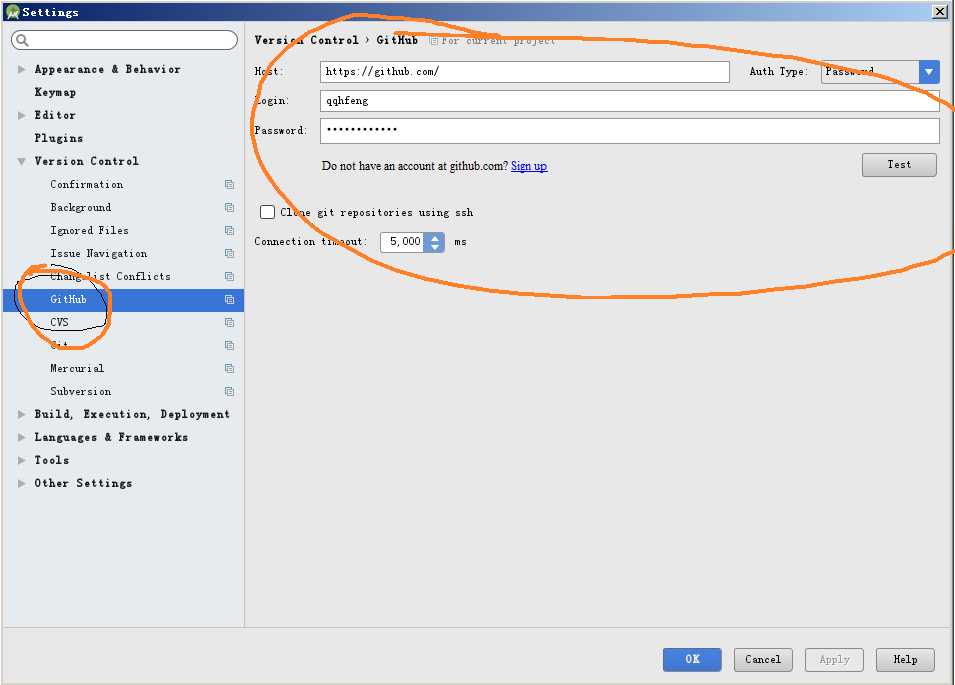
Task: Expand Other Settings section
Action: [x=21, y=483]
